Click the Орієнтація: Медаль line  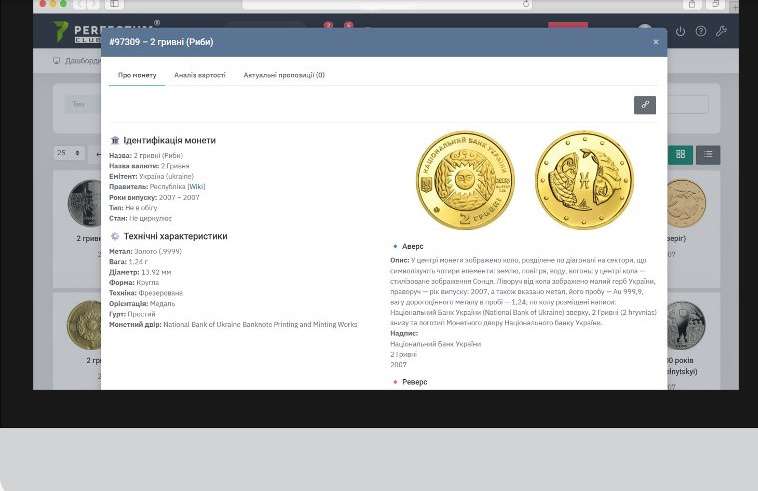[x=142, y=303]
